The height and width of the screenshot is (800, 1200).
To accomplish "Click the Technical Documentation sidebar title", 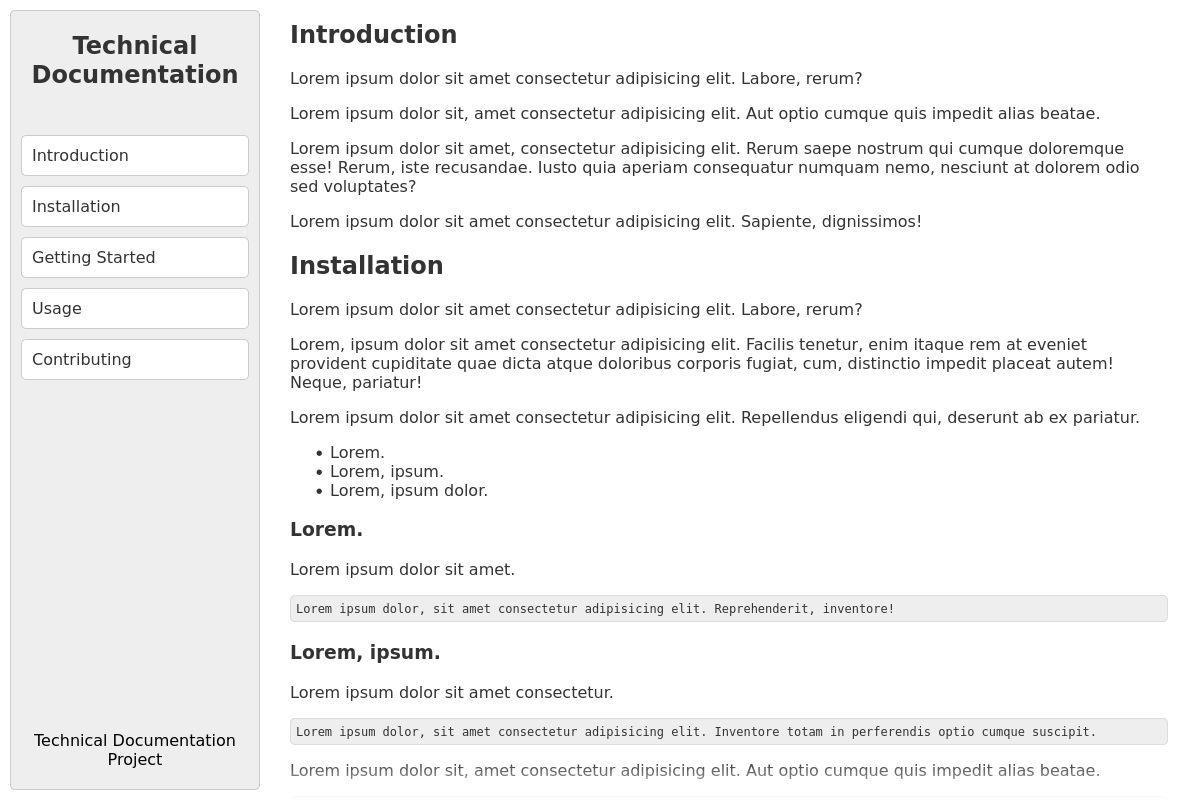I will click(x=135, y=60).
